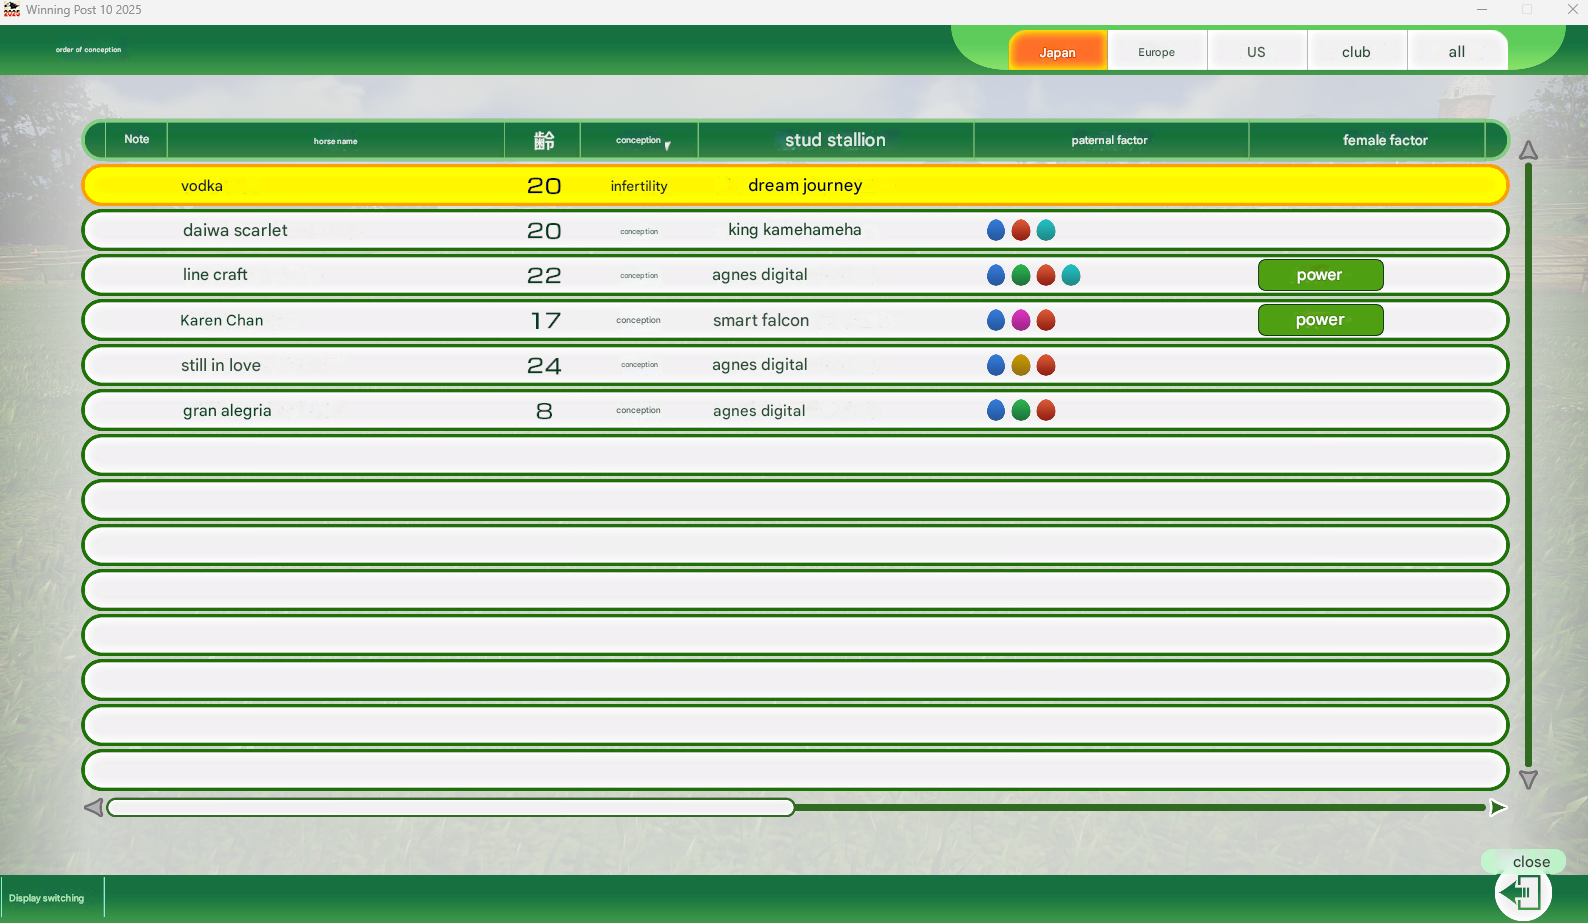Click the blue factor dot for gran alegria
The height and width of the screenshot is (923, 1588).
point(996,410)
